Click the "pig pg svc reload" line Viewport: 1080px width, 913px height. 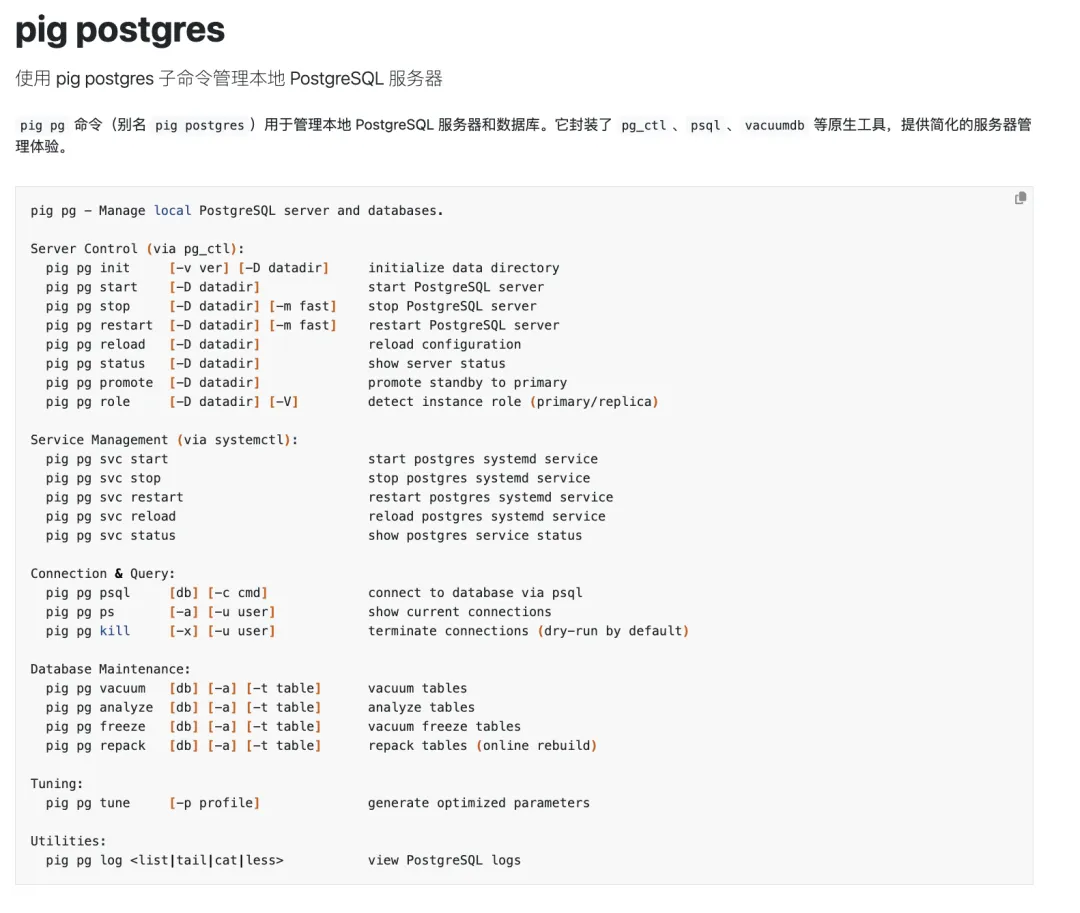click(110, 517)
